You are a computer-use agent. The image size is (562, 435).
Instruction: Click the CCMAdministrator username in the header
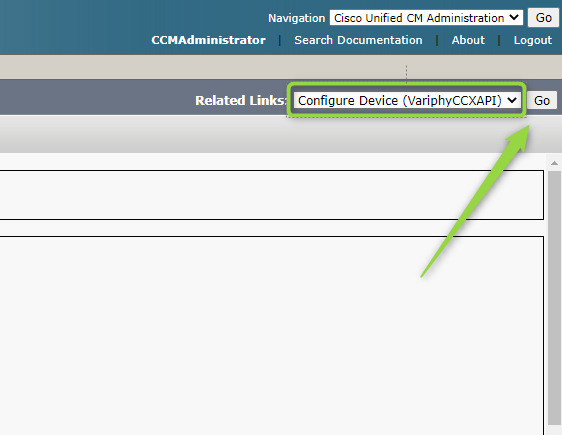[x=208, y=40]
